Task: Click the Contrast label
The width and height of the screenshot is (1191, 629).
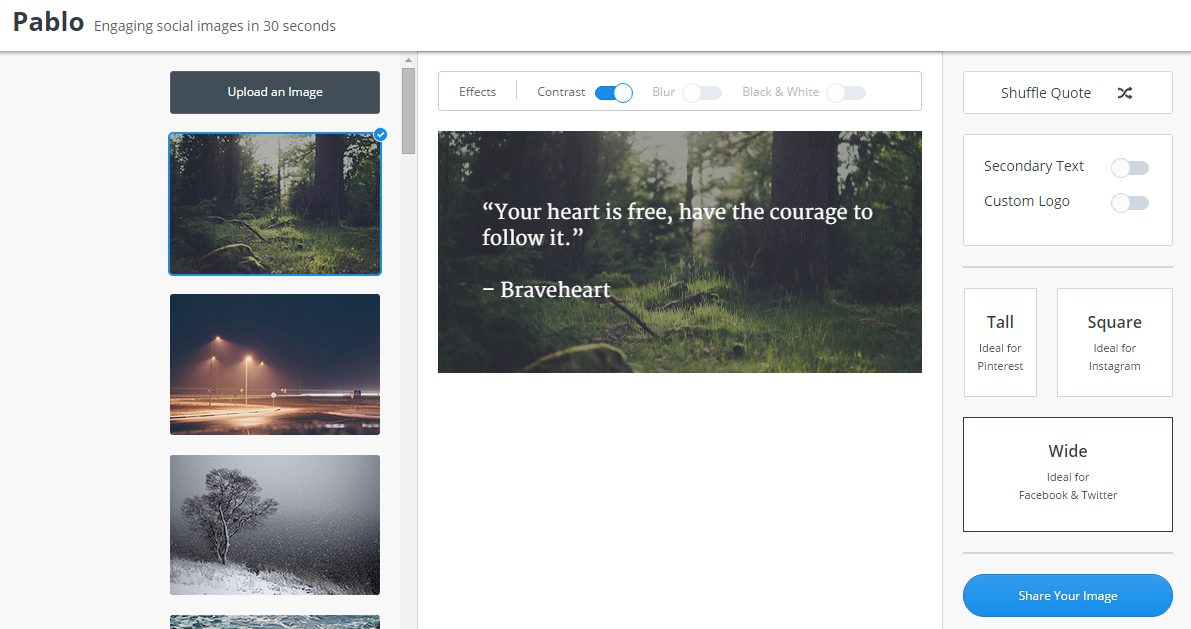Action: point(561,92)
